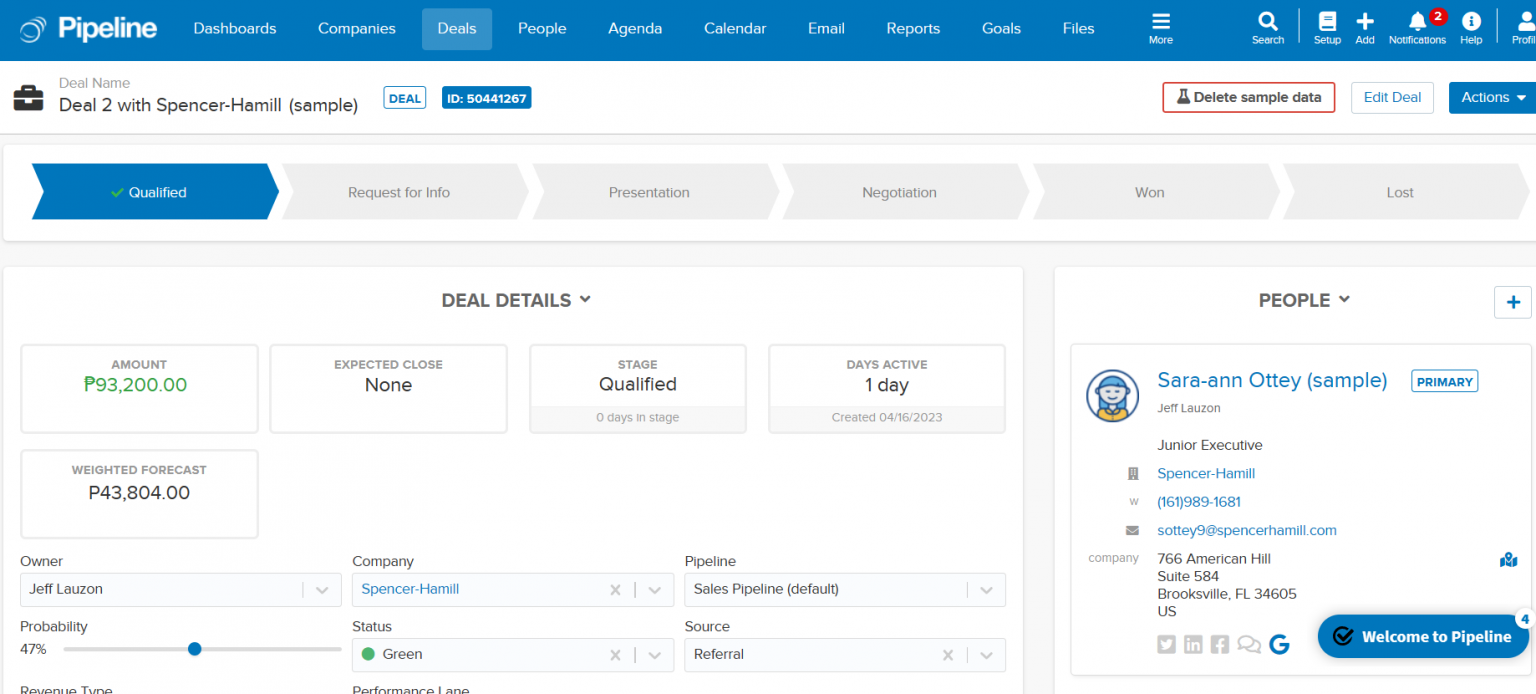Select the Negotiation stage chevron

[x=899, y=192]
